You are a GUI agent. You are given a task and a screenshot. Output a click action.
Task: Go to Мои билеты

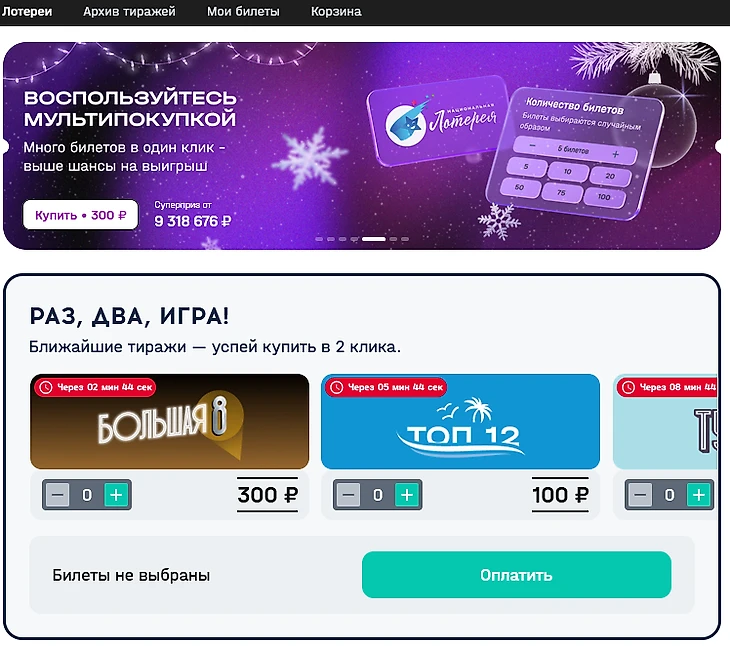click(x=243, y=12)
